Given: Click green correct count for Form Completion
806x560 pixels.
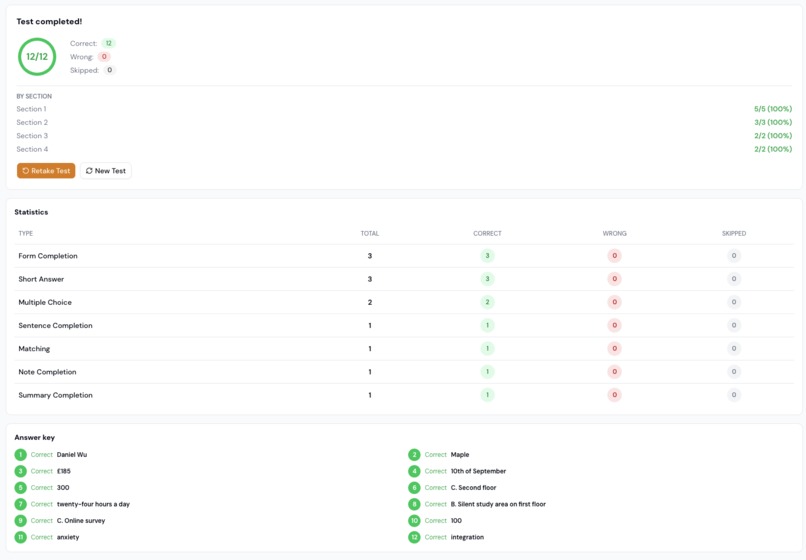Looking at the screenshot, I should click(487, 256).
